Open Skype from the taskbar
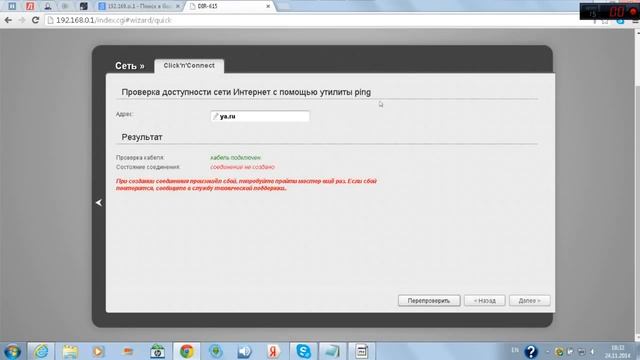The height and width of the screenshot is (360, 640). click(303, 351)
